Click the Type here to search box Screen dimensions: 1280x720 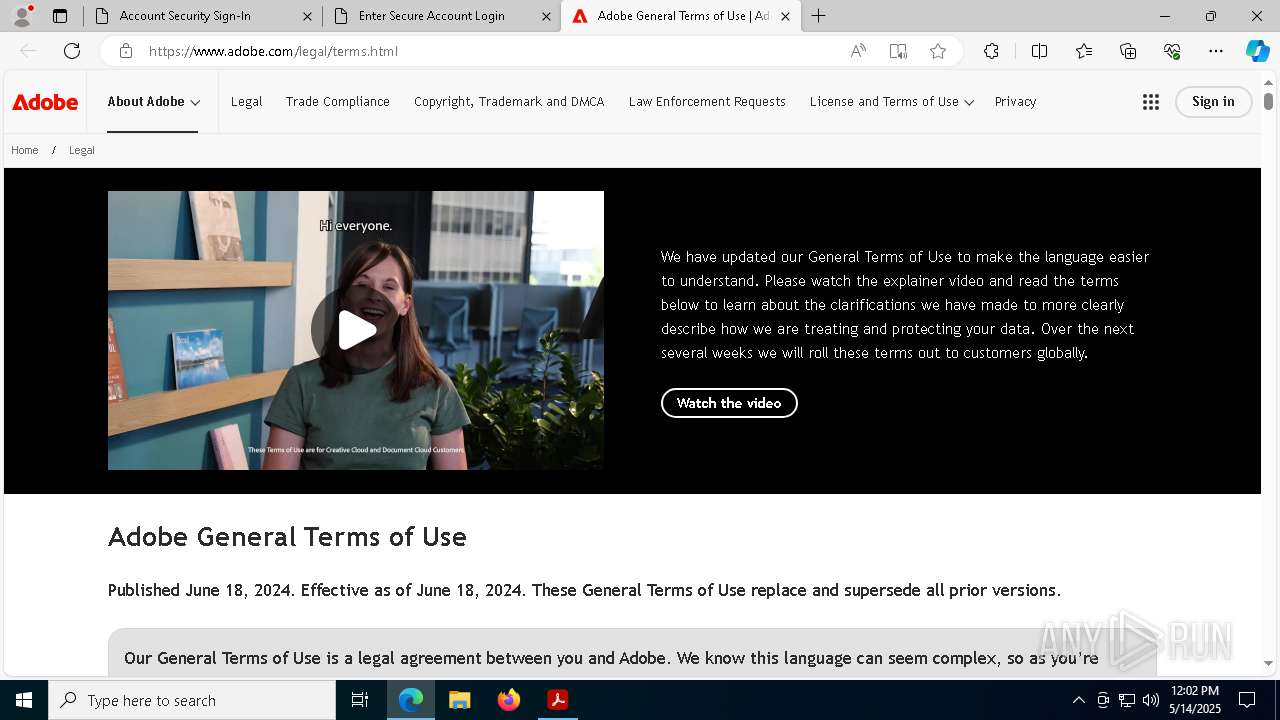pyautogui.click(x=192, y=700)
